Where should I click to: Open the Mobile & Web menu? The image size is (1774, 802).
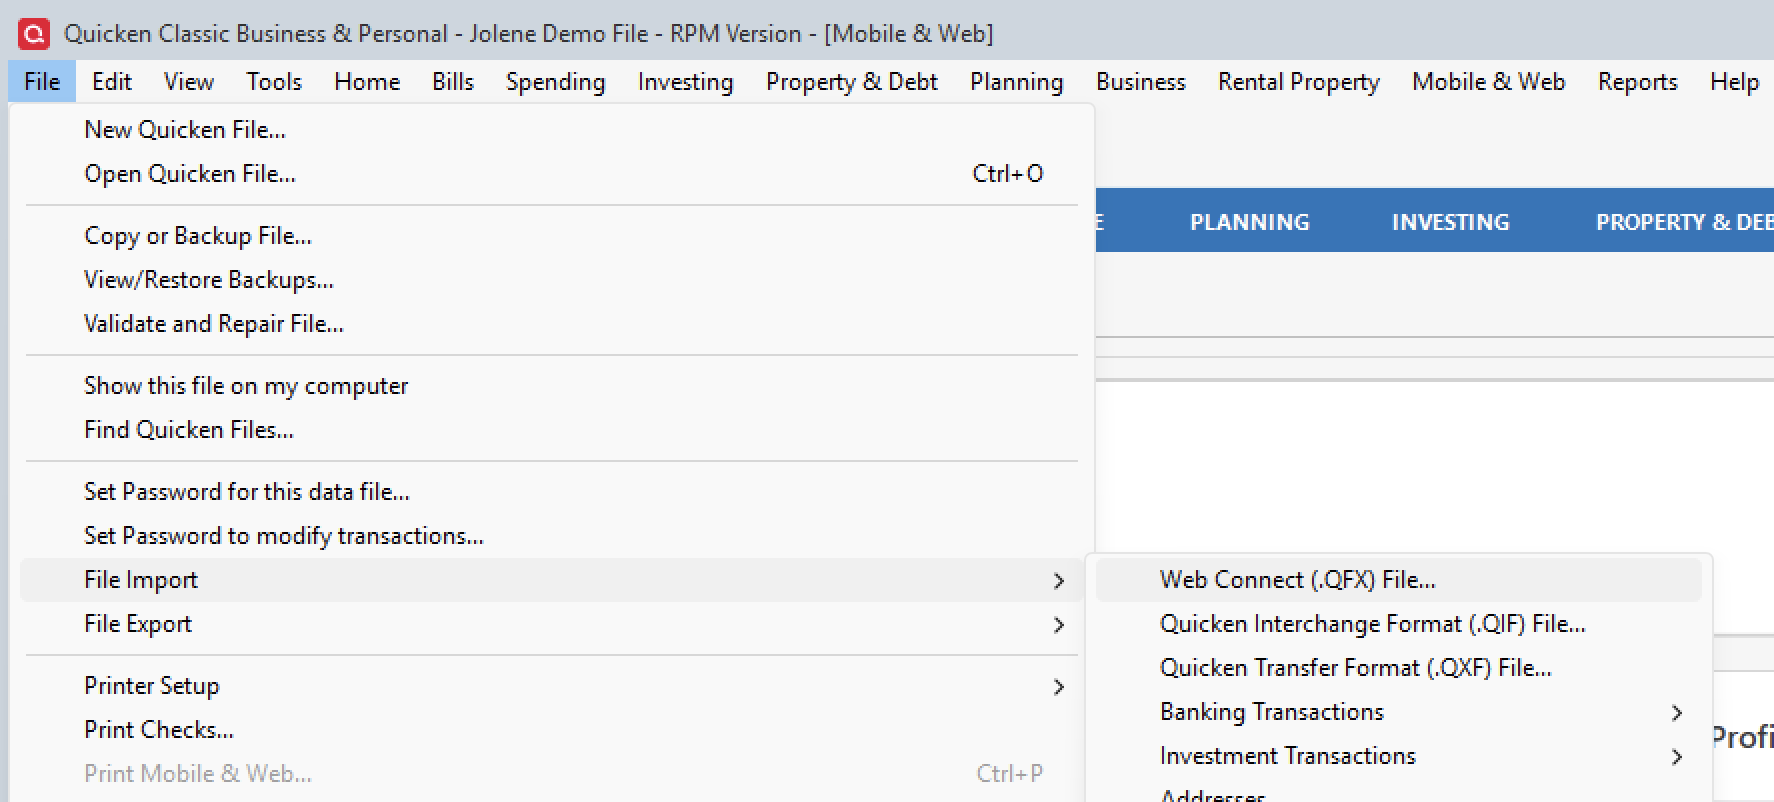click(x=1489, y=82)
